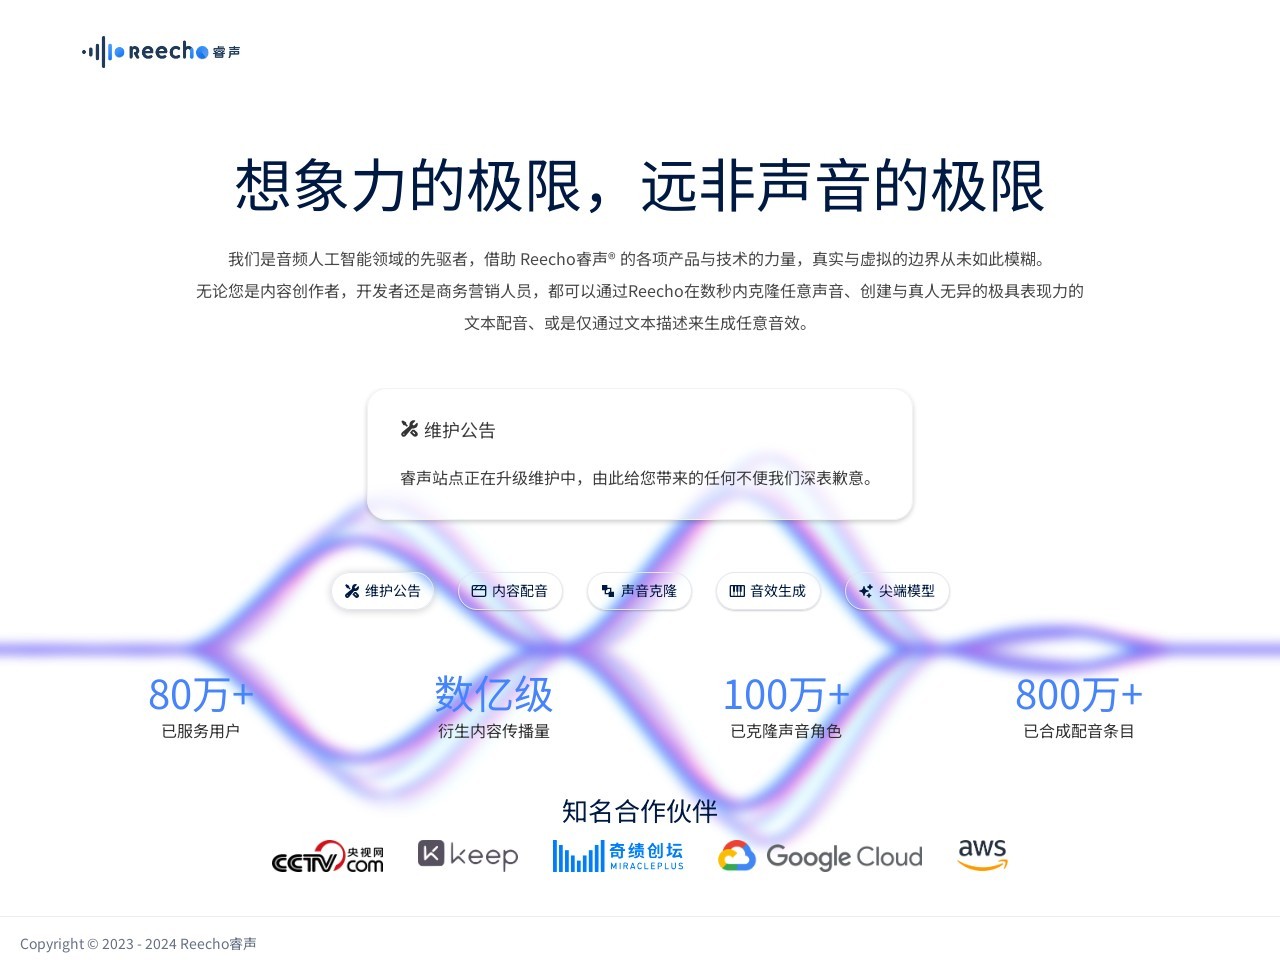This screenshot has width=1280, height=960.
Task: Click the piano icon on 音效生成 tab
Action: coord(737,591)
